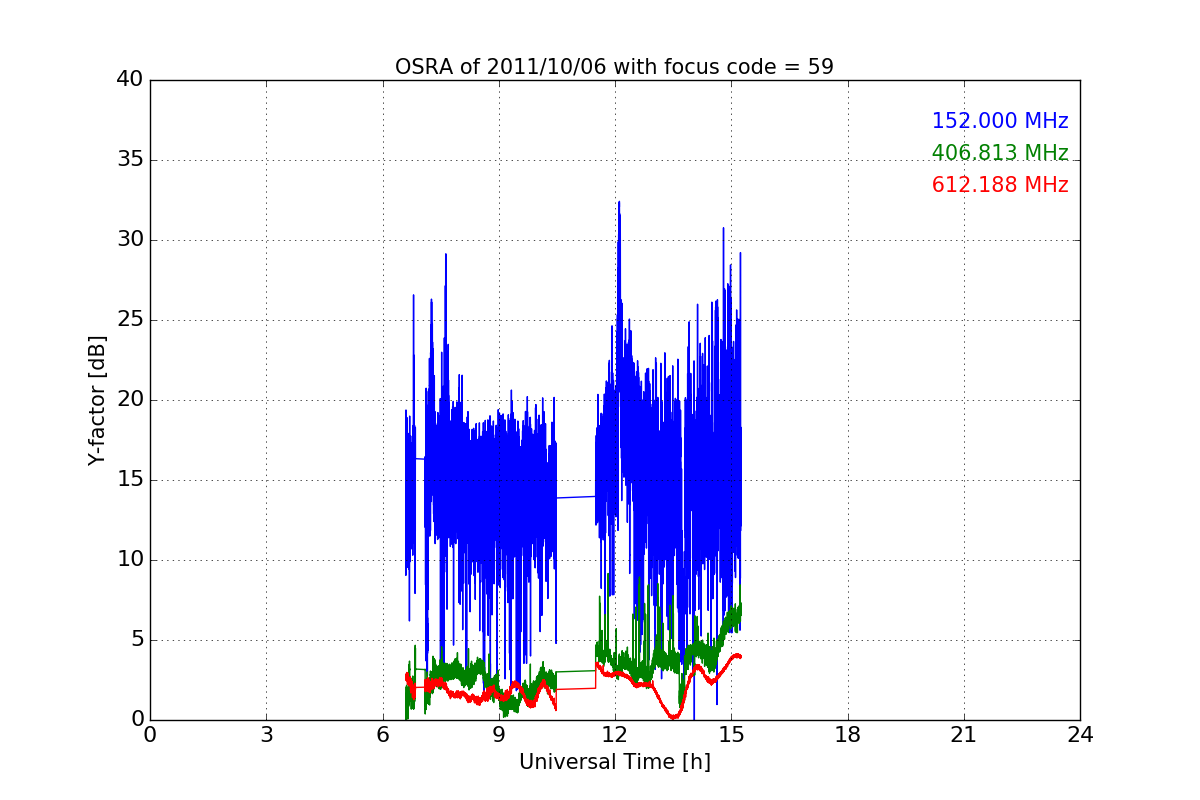Select the 406.813 MHz legend label
The image size is (1200, 800).
click(1000, 153)
